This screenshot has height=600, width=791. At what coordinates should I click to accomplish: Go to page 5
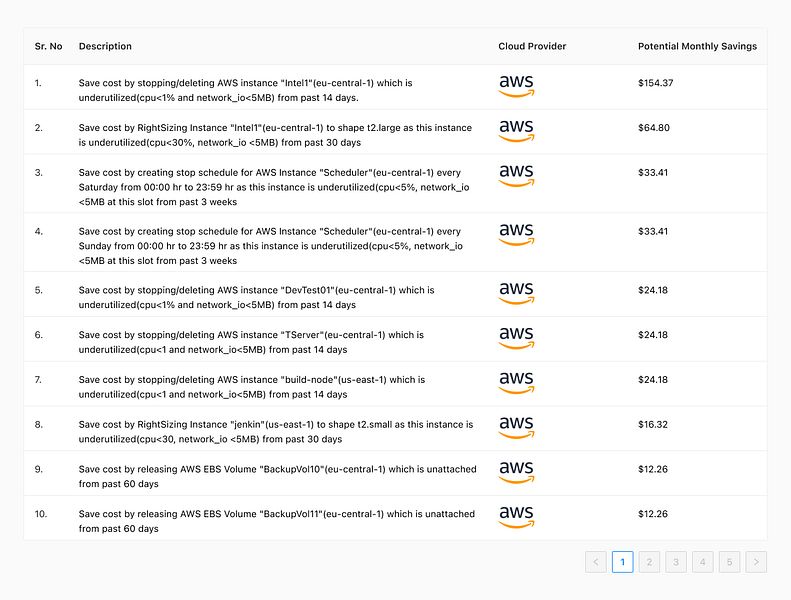[x=729, y=562]
